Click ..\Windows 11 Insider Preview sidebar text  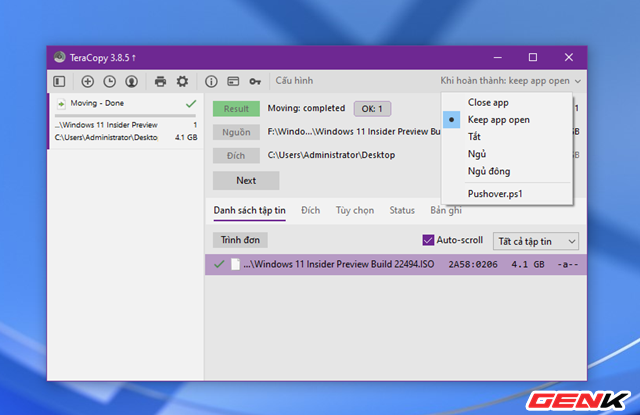(106, 125)
